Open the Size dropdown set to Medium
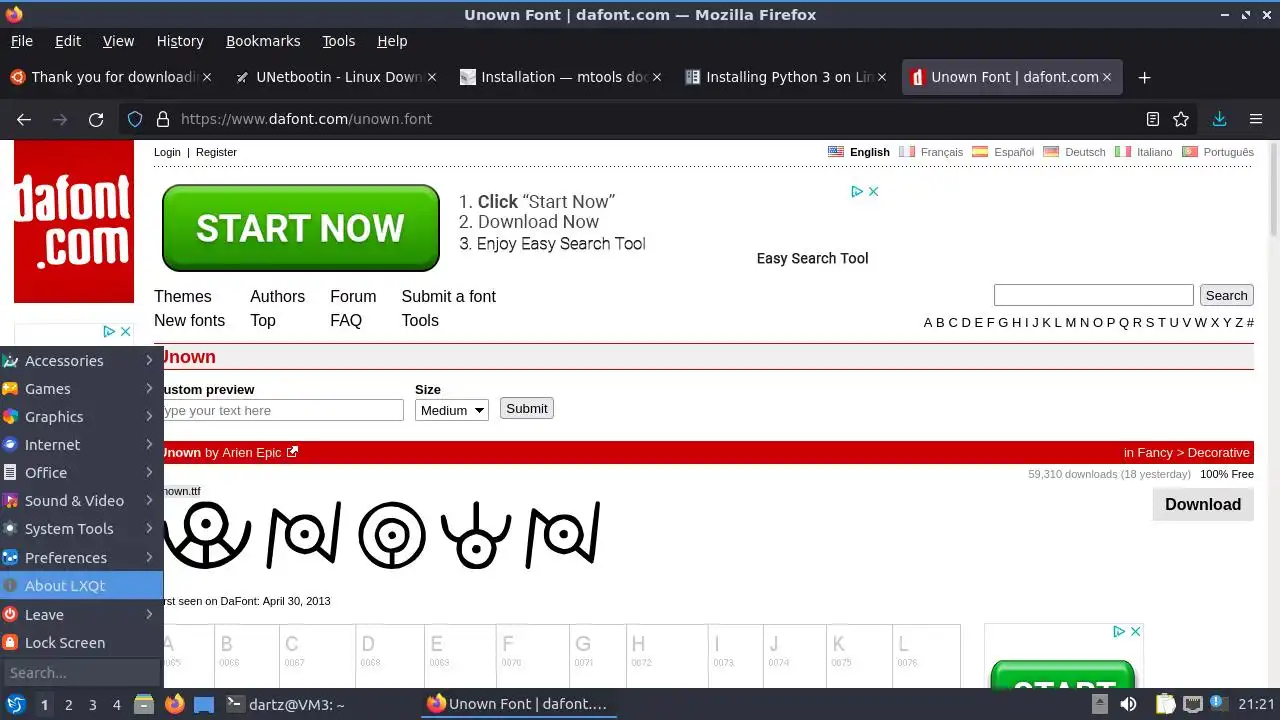1280x720 pixels. [452, 410]
